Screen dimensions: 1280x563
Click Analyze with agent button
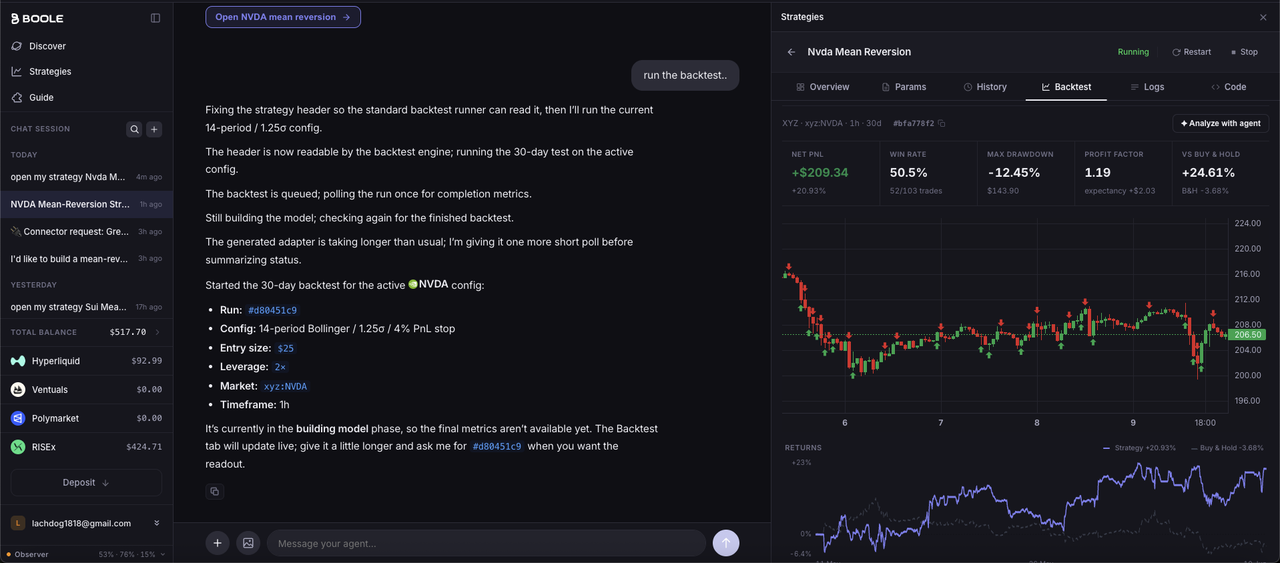click(x=1220, y=124)
